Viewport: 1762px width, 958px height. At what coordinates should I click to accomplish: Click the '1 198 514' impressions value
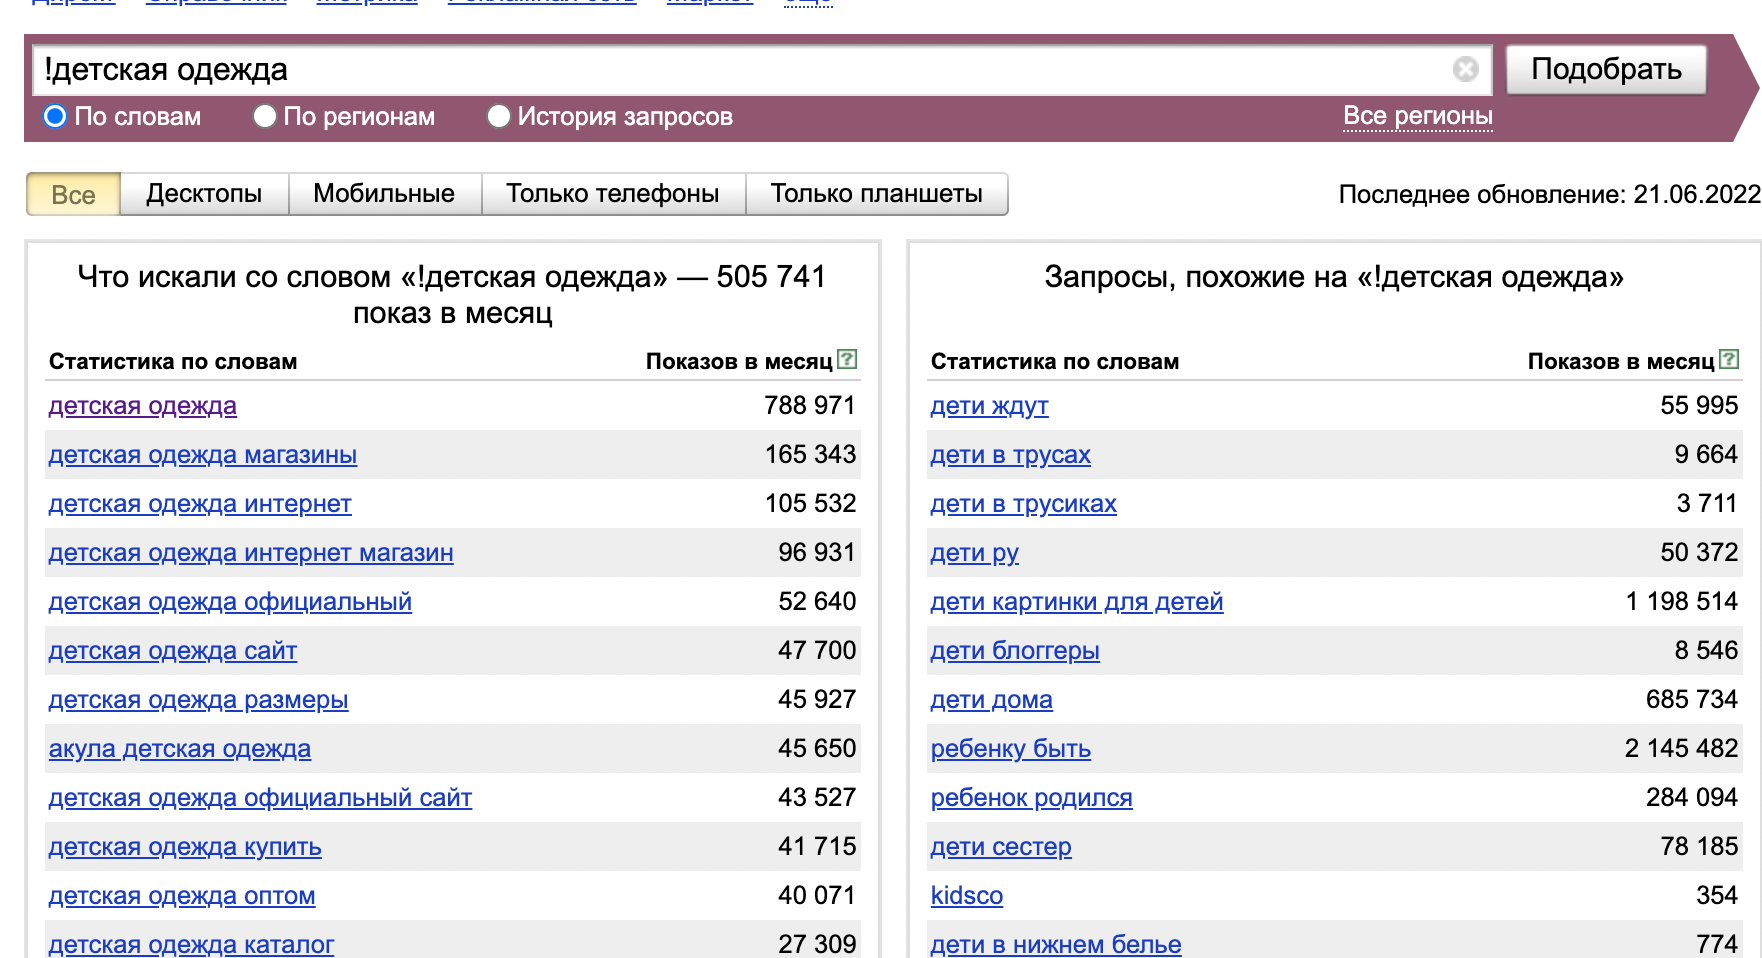tap(1682, 601)
